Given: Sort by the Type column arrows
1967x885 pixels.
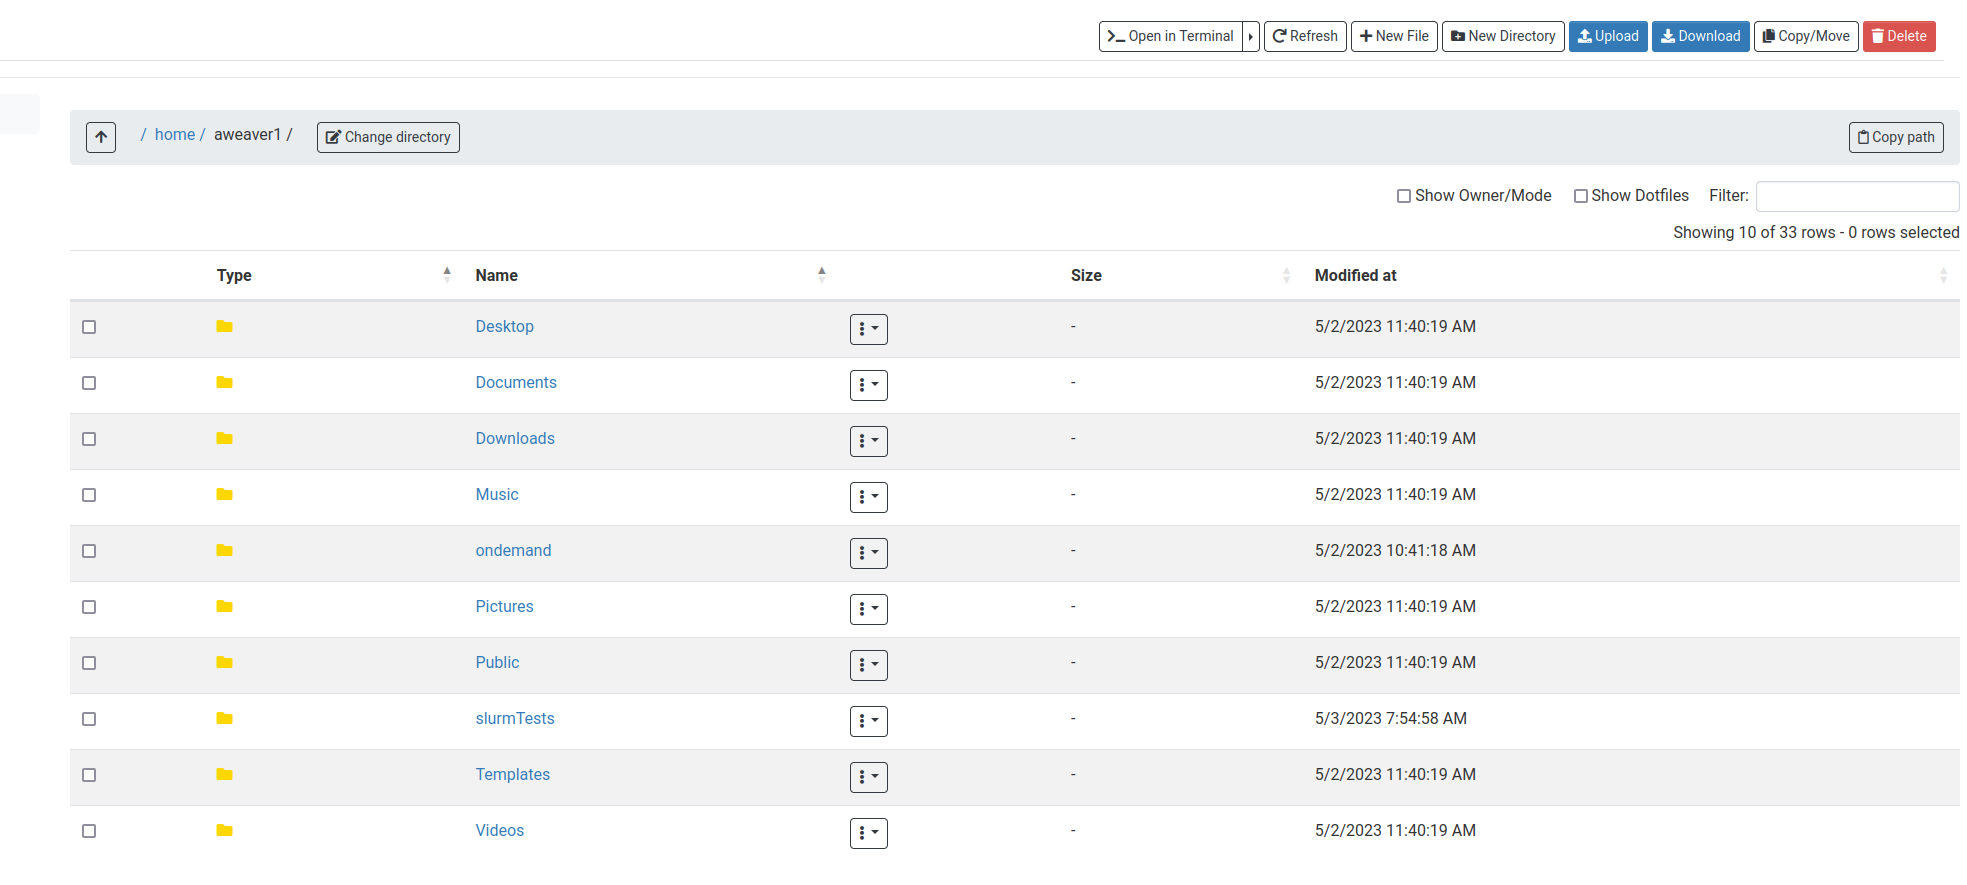Looking at the screenshot, I should 447,275.
